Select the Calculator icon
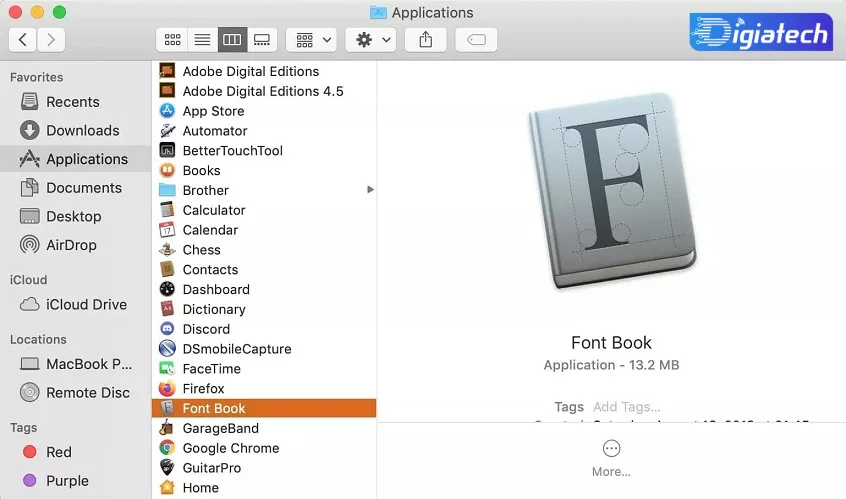846x499 pixels. tap(167, 210)
